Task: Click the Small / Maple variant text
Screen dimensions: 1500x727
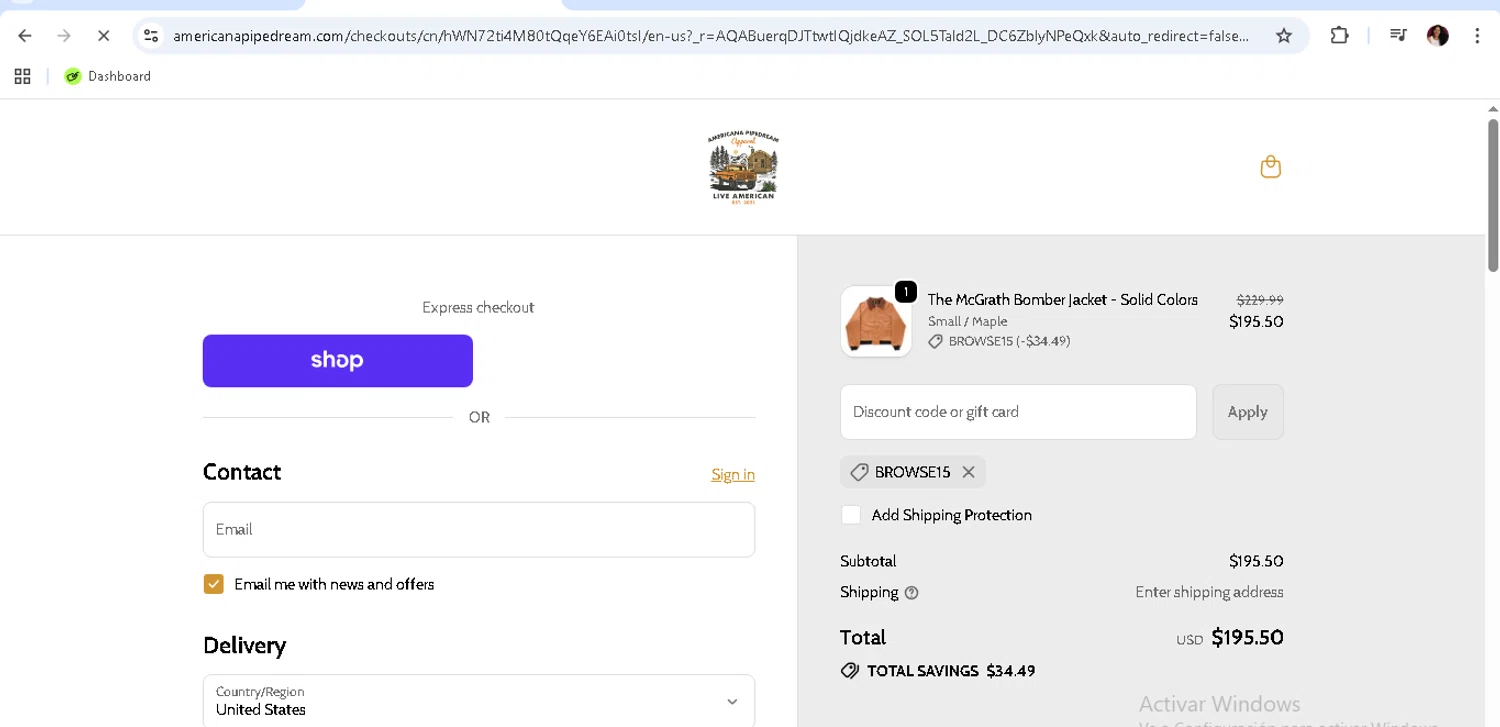Action: [967, 322]
